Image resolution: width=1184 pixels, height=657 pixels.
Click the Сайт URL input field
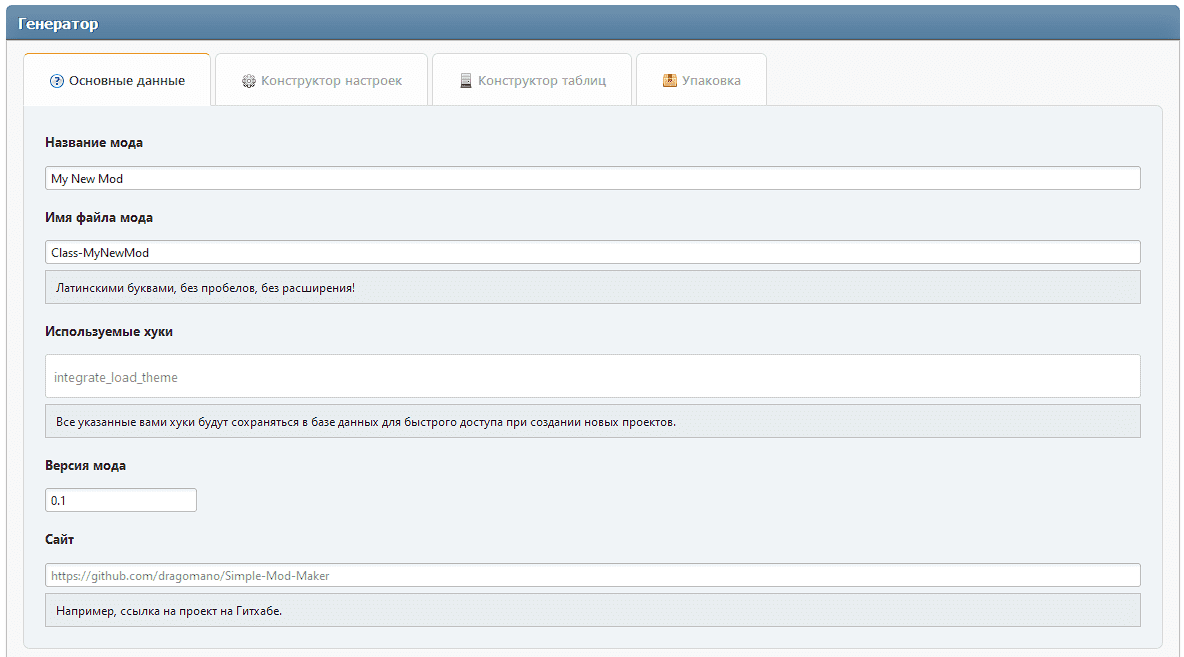592,576
